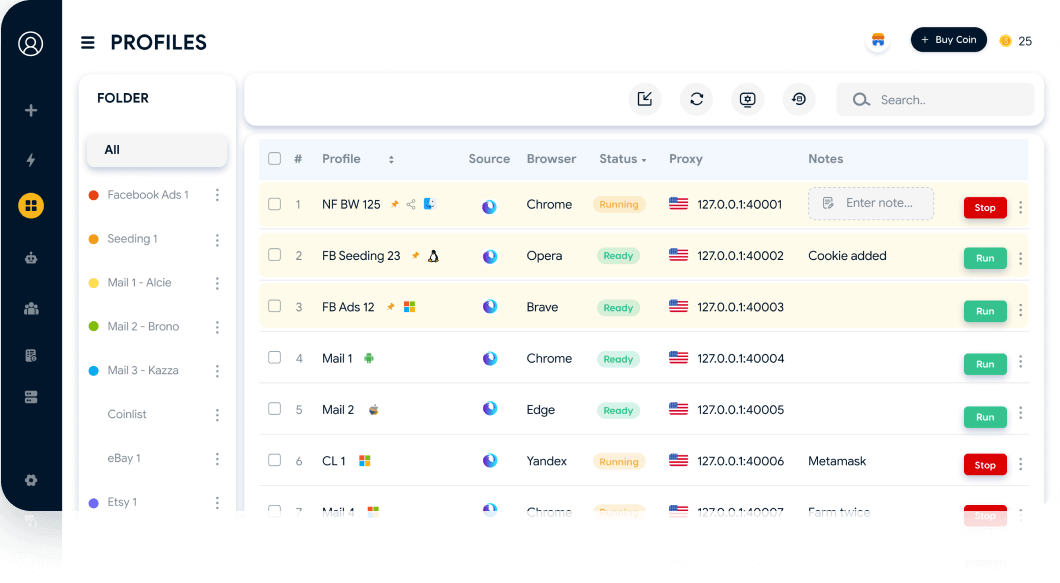
Task: Check the box for CL 1 profile
Action: click(x=274, y=461)
